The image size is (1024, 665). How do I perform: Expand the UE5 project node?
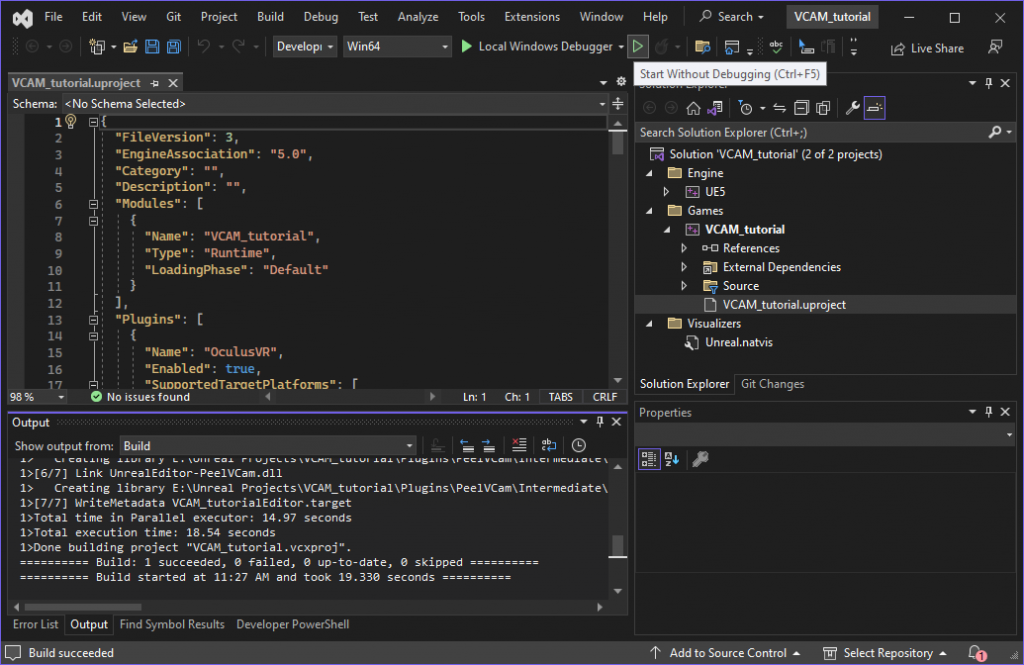tap(666, 192)
